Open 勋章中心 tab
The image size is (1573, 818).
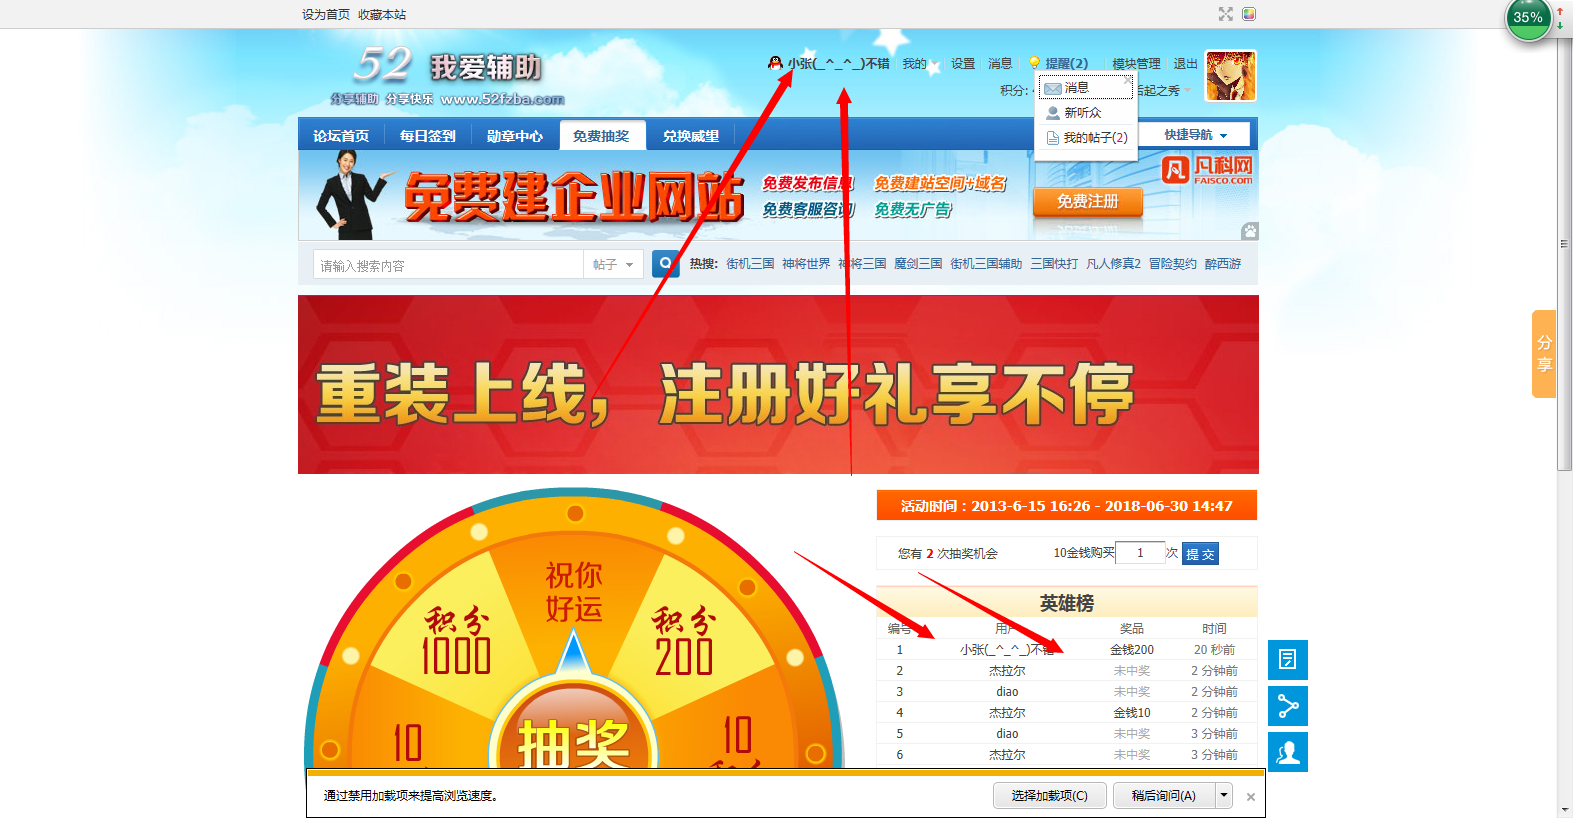(x=515, y=136)
